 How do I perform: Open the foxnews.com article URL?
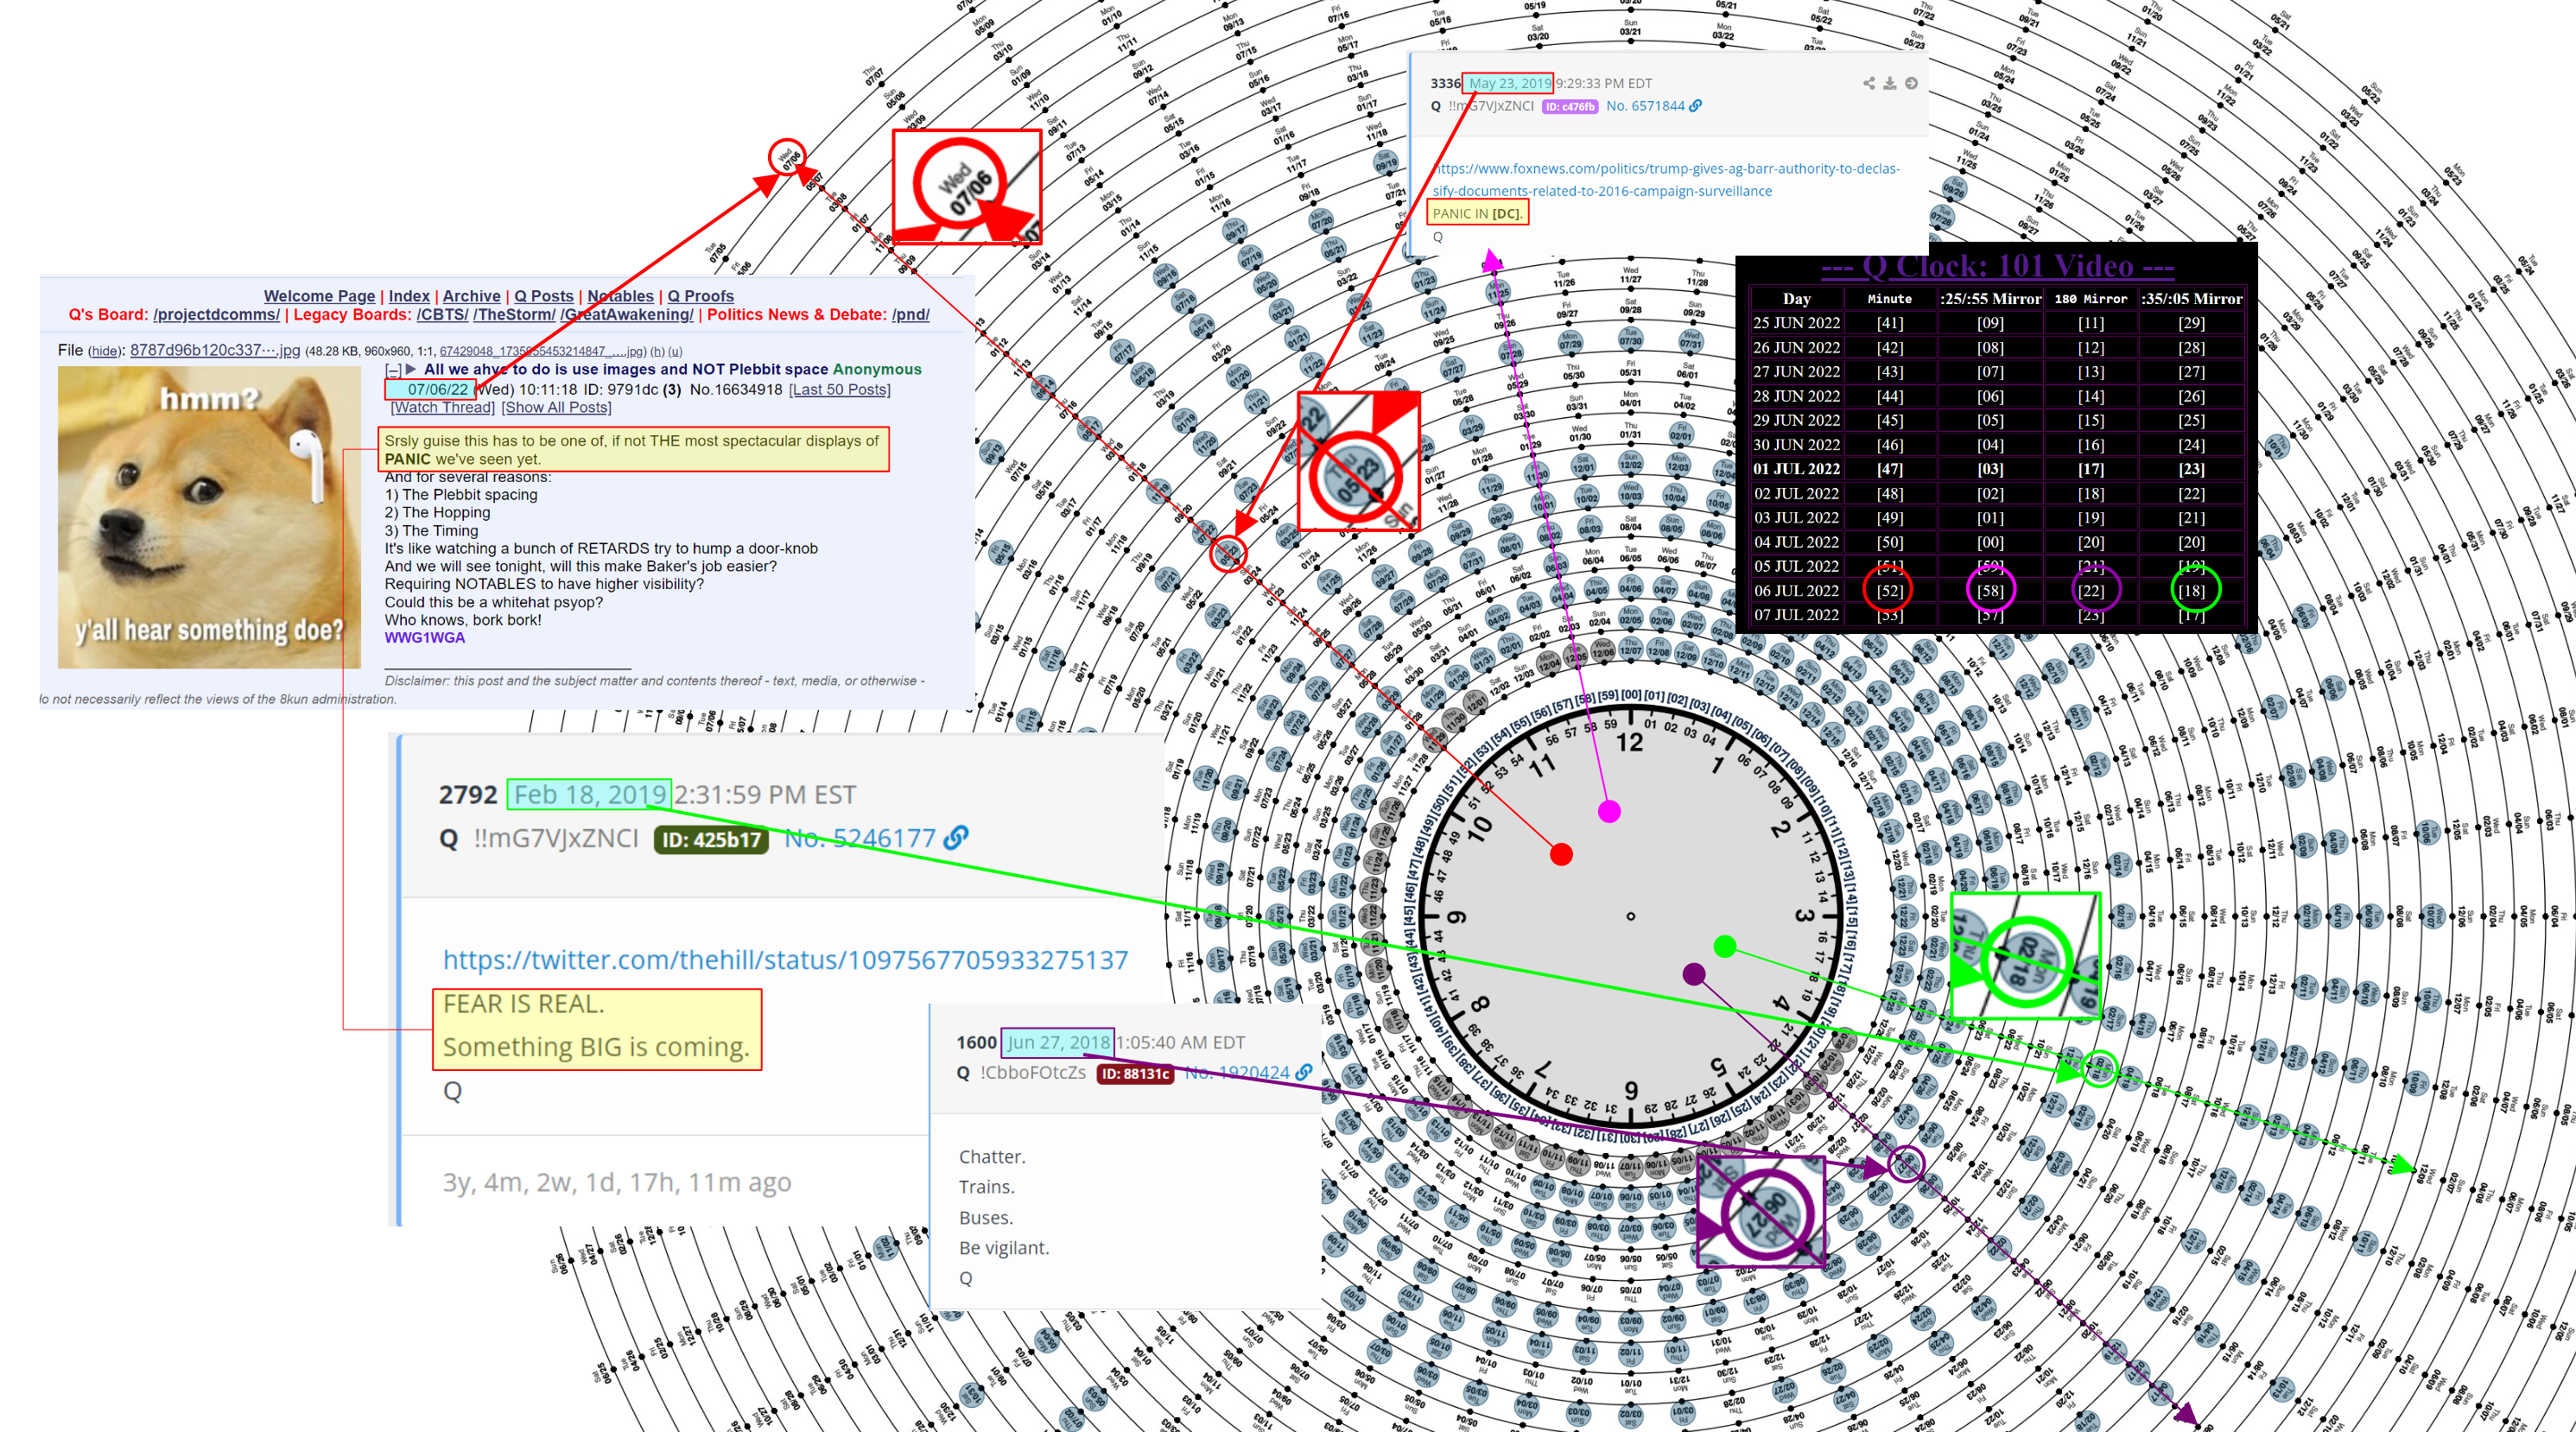(x=1666, y=180)
